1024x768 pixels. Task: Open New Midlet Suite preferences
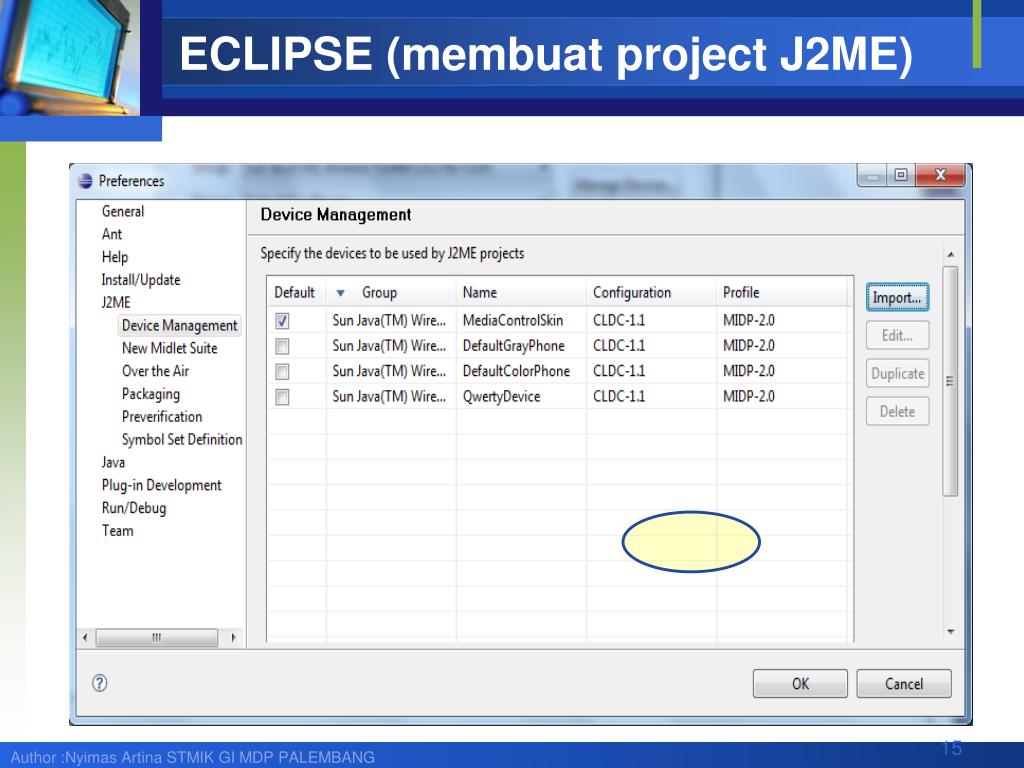[170, 348]
